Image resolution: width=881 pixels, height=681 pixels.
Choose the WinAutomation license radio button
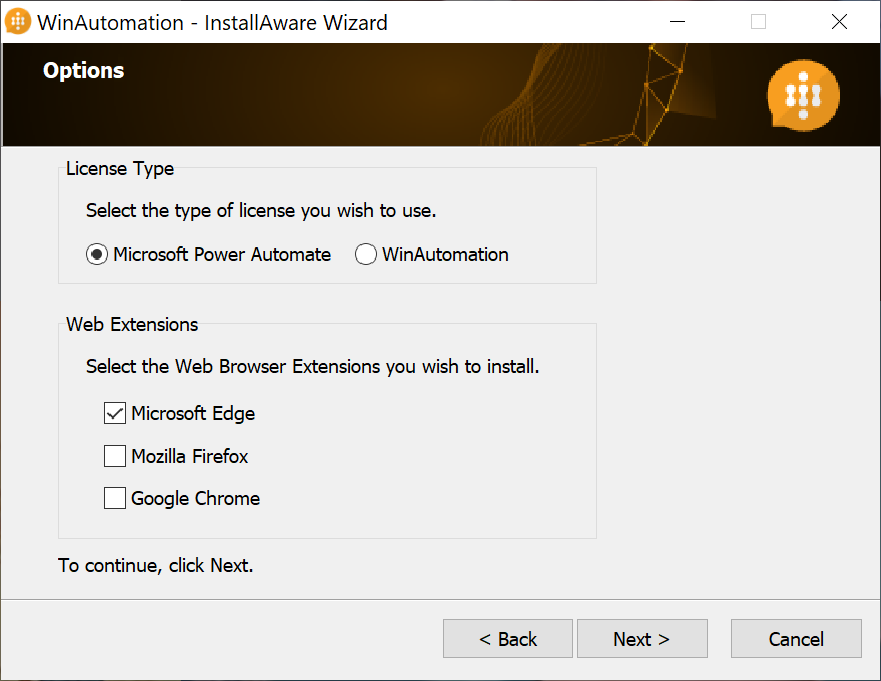tap(366, 255)
